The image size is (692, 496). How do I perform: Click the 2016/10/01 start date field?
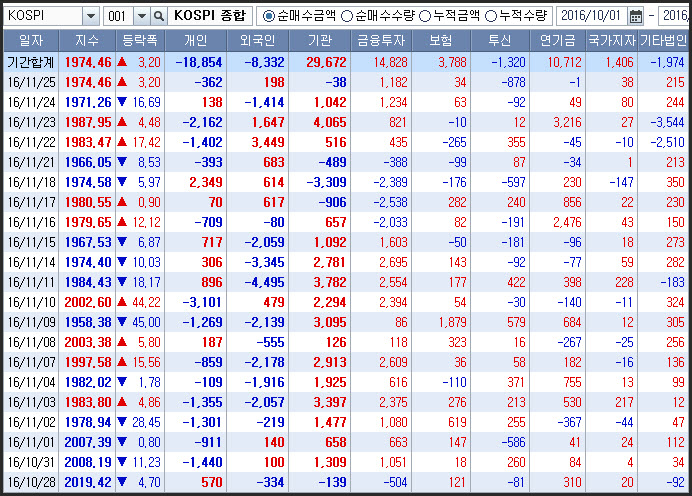(591, 16)
